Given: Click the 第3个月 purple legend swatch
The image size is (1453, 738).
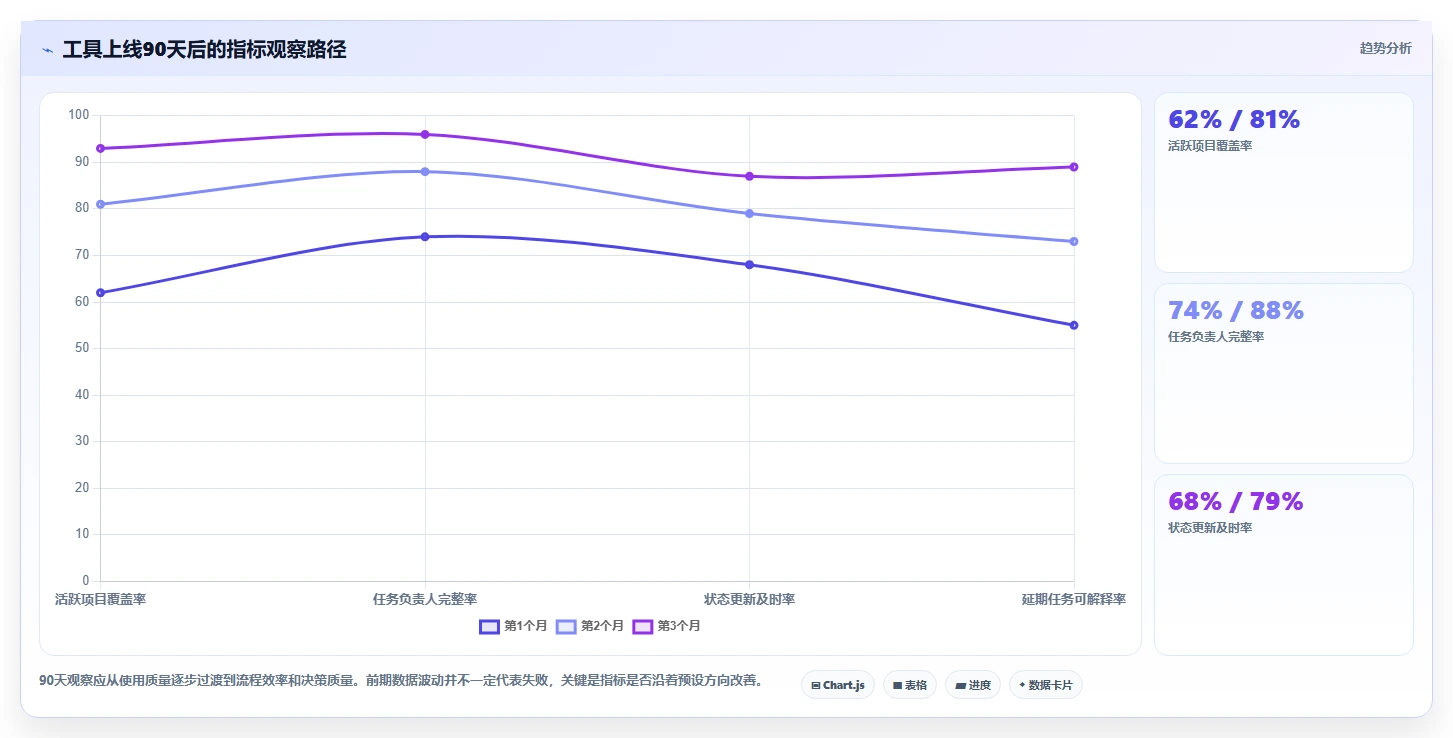Looking at the screenshot, I should coord(643,626).
